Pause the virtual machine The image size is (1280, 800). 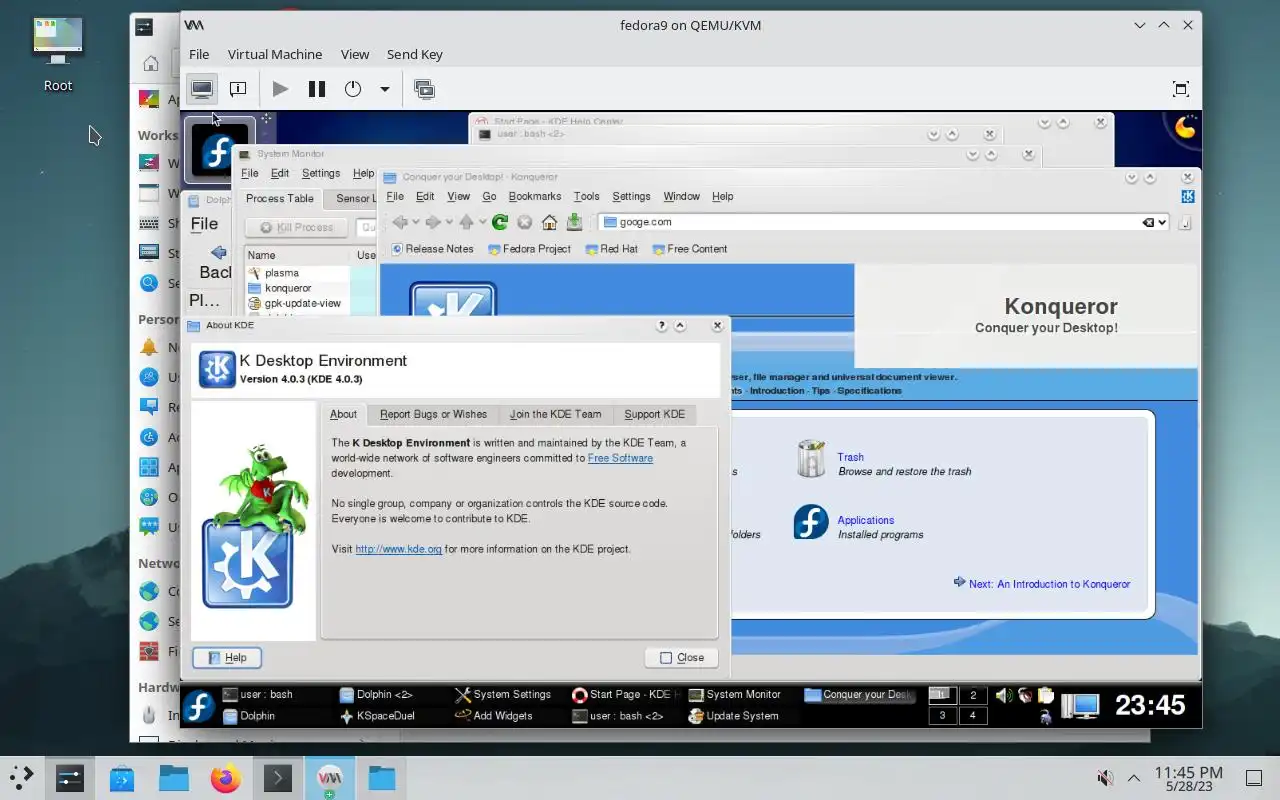tap(317, 89)
